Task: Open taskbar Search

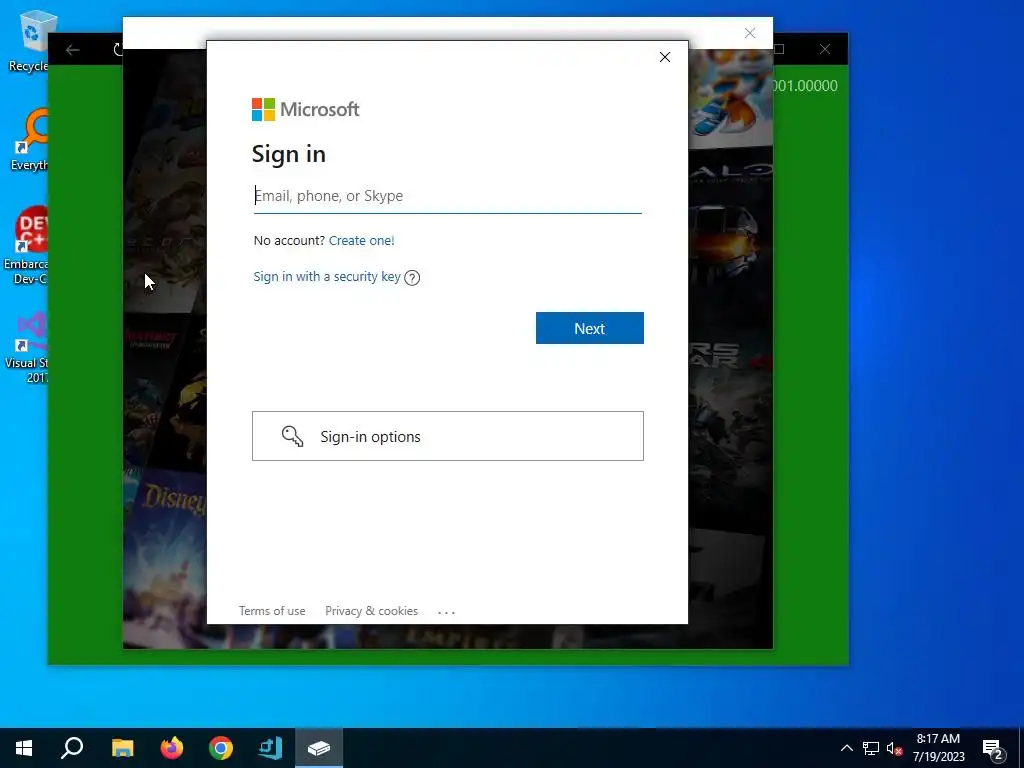Action: click(x=72, y=748)
